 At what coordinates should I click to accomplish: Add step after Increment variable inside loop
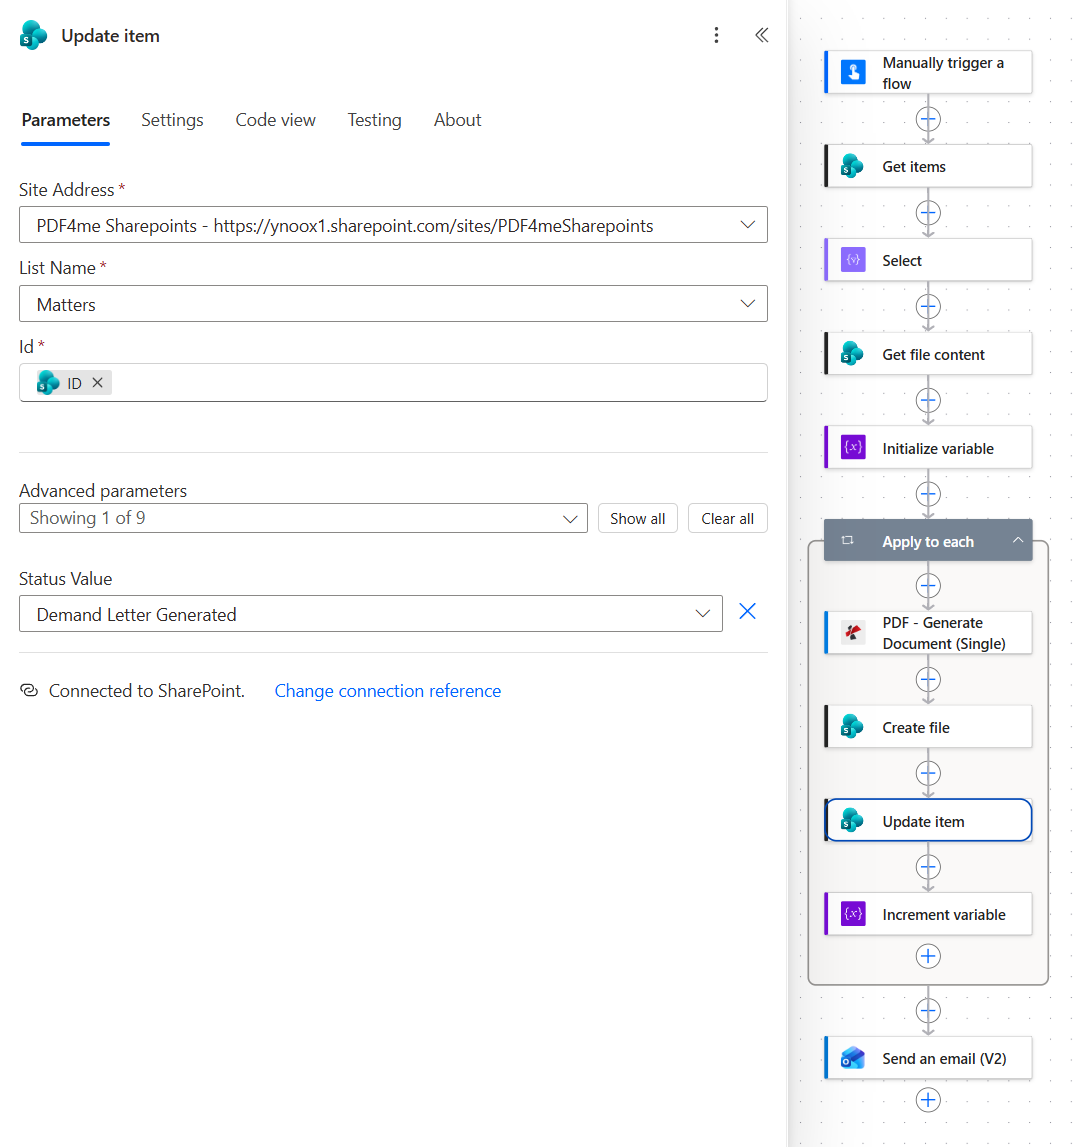click(928, 956)
